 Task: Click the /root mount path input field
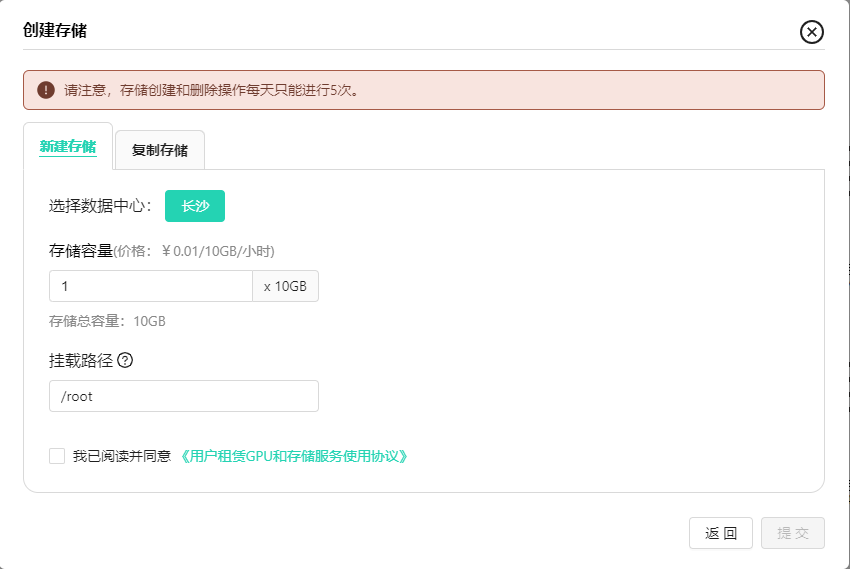184,396
